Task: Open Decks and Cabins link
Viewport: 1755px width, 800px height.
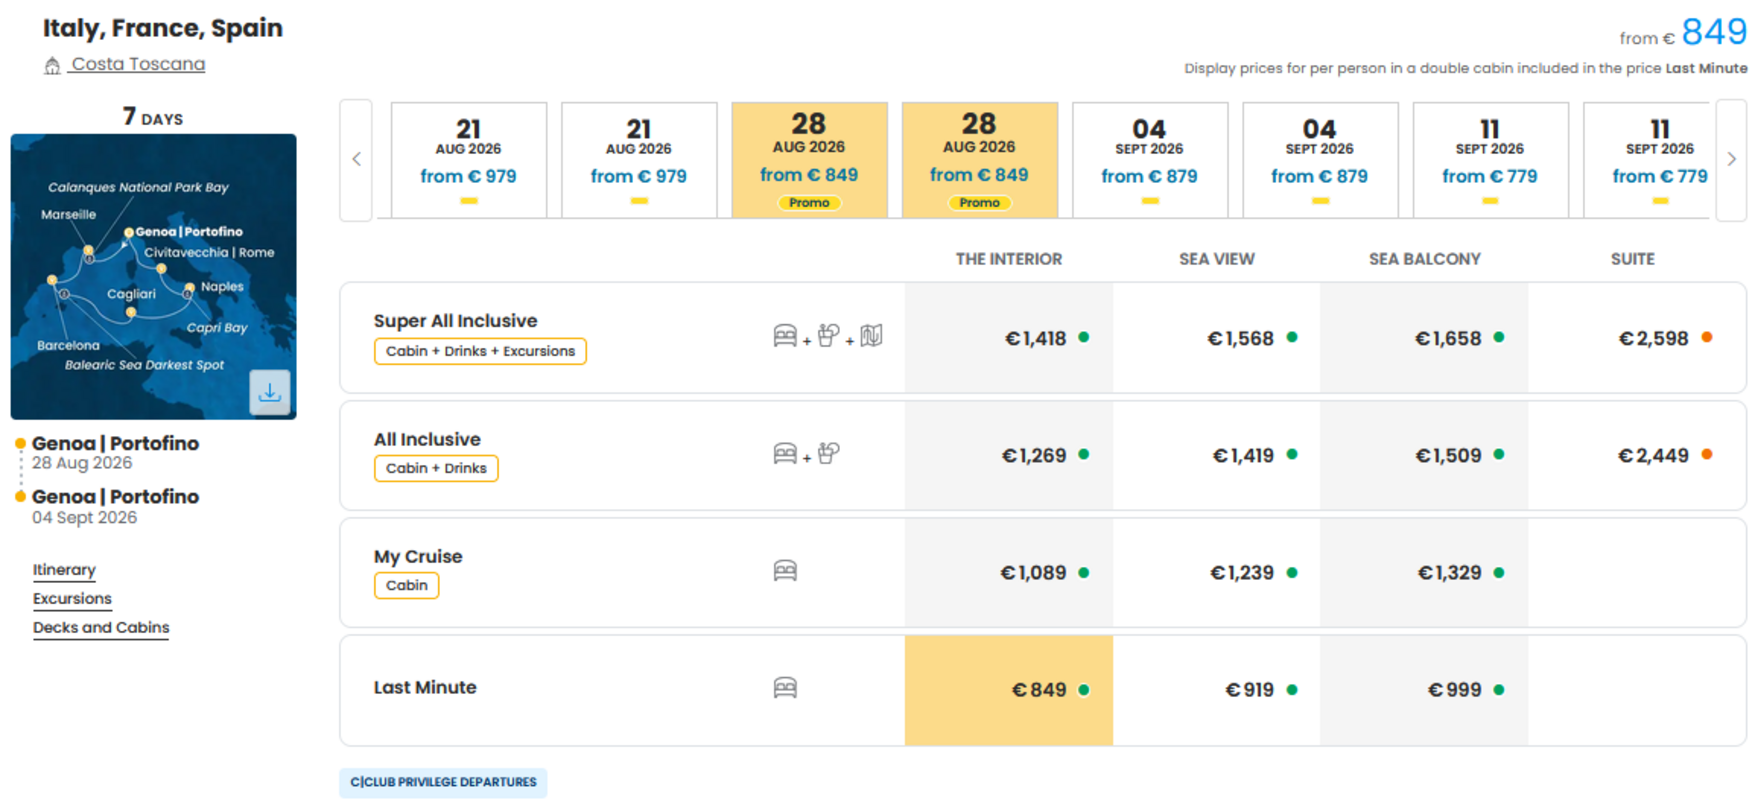Action: pyautogui.click(x=101, y=628)
